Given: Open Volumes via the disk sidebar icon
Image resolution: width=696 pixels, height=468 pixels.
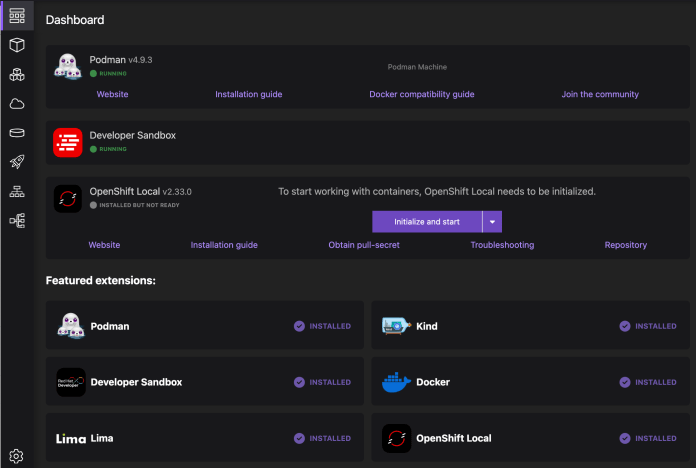Looking at the screenshot, I should [17, 132].
